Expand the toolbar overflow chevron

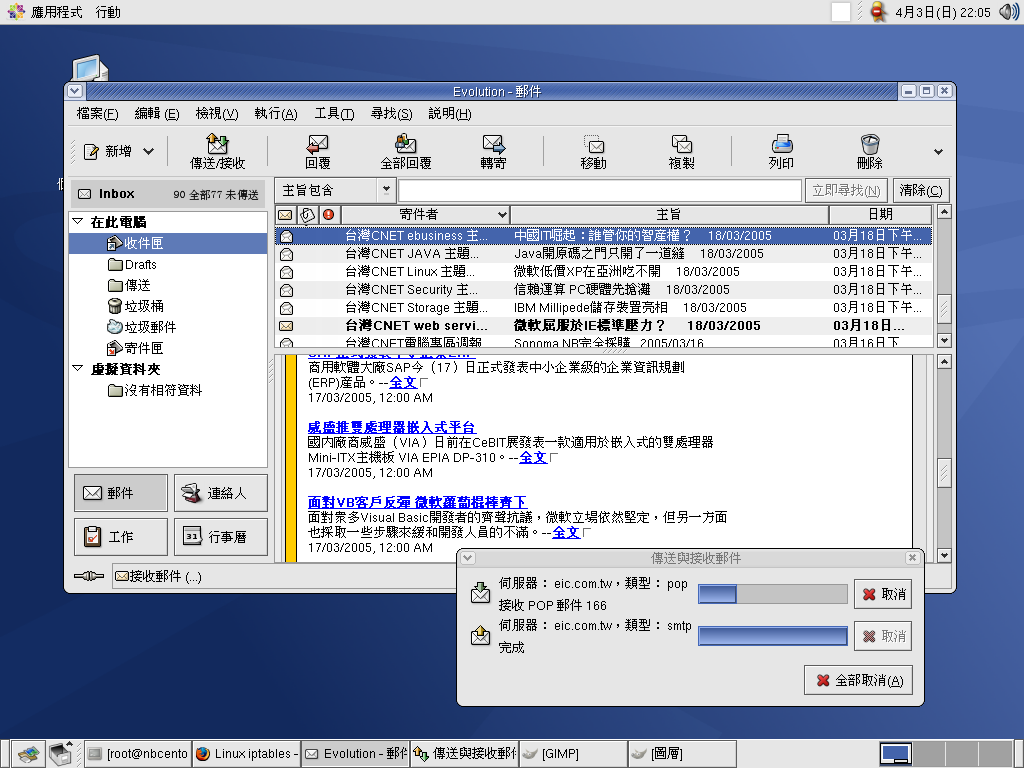pyautogui.click(x=938, y=152)
